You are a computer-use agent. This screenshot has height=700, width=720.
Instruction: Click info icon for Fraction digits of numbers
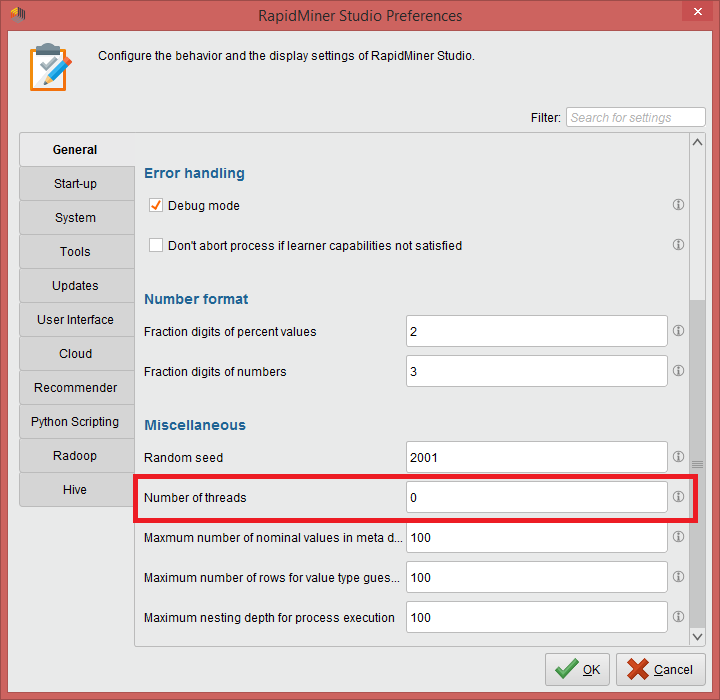click(x=678, y=370)
